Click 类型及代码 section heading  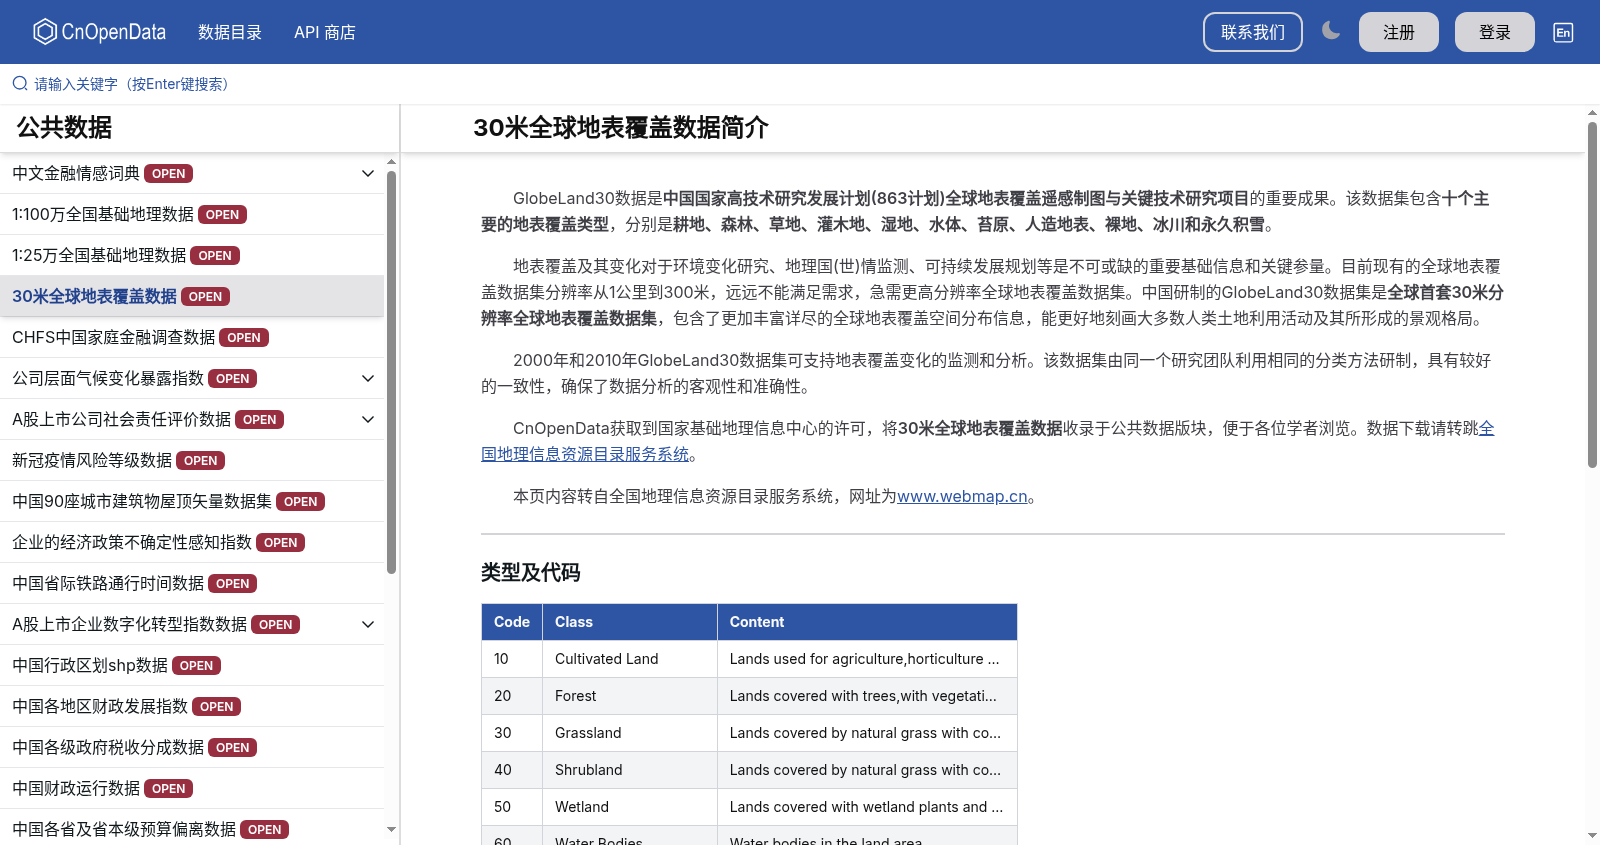click(531, 572)
